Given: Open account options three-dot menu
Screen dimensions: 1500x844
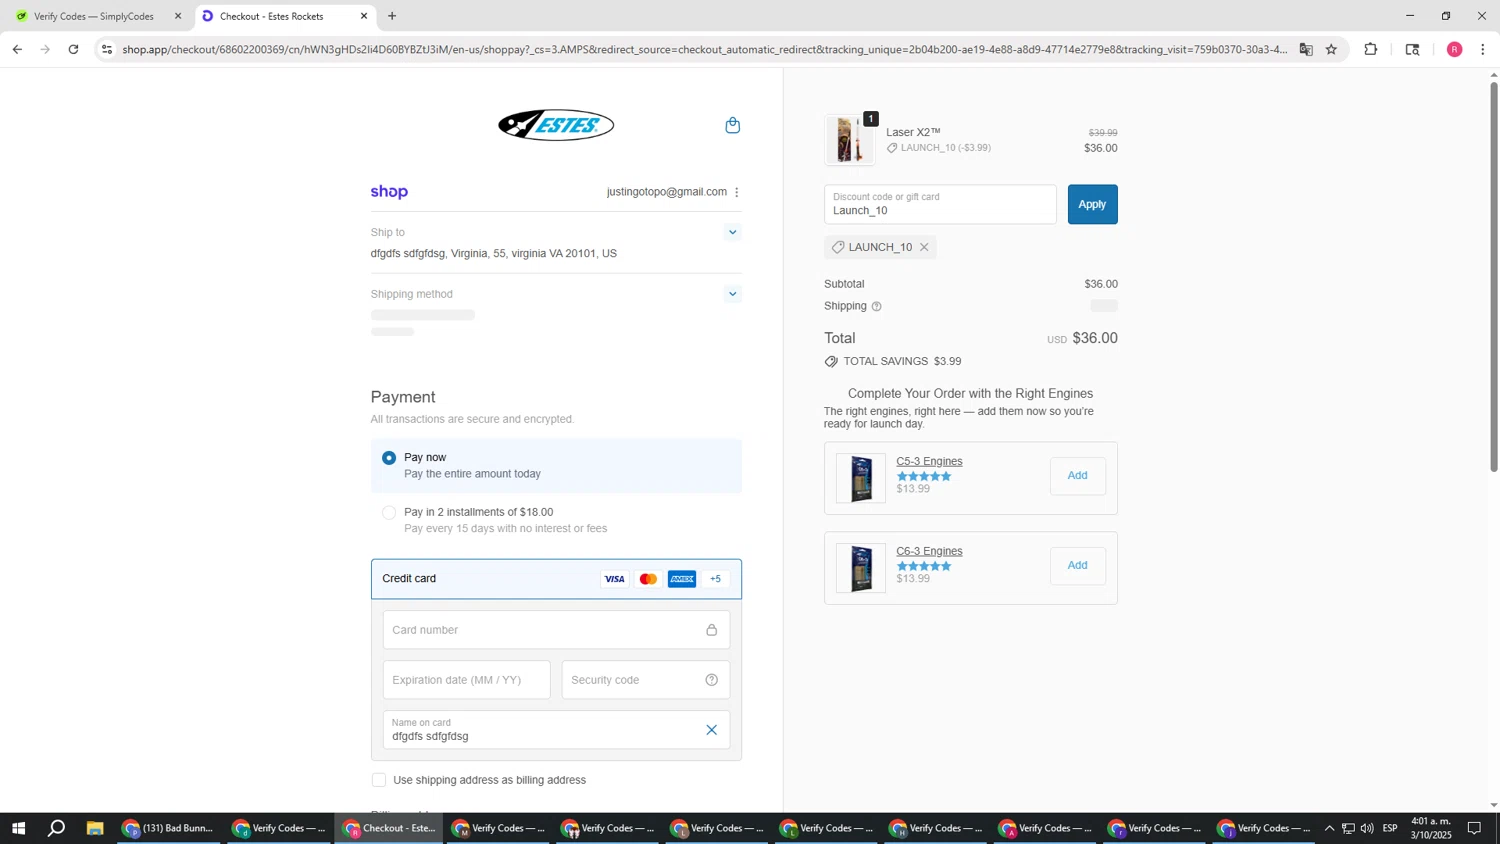Looking at the screenshot, I should click(x=737, y=192).
